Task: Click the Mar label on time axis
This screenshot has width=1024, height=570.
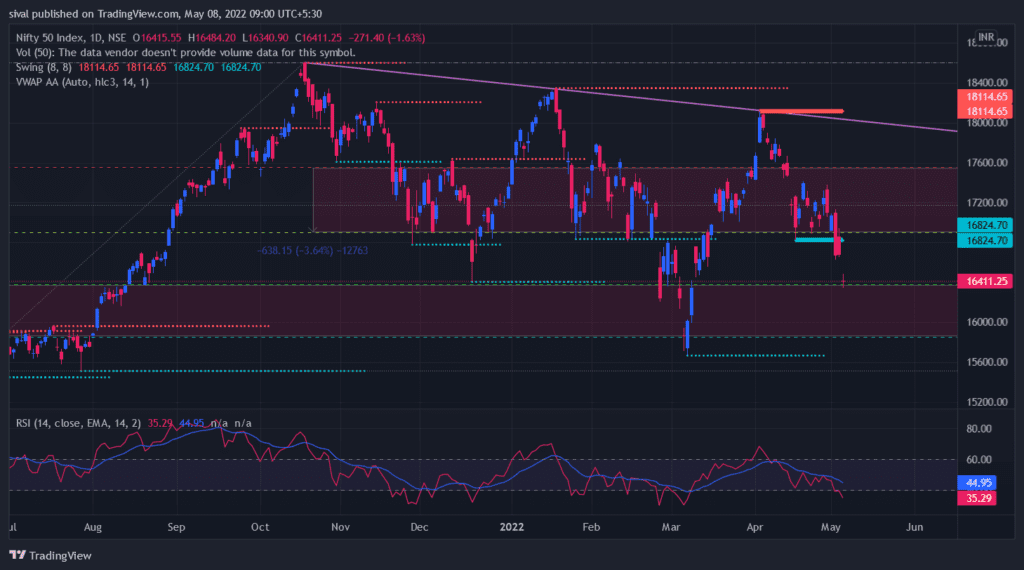Action: (x=671, y=527)
